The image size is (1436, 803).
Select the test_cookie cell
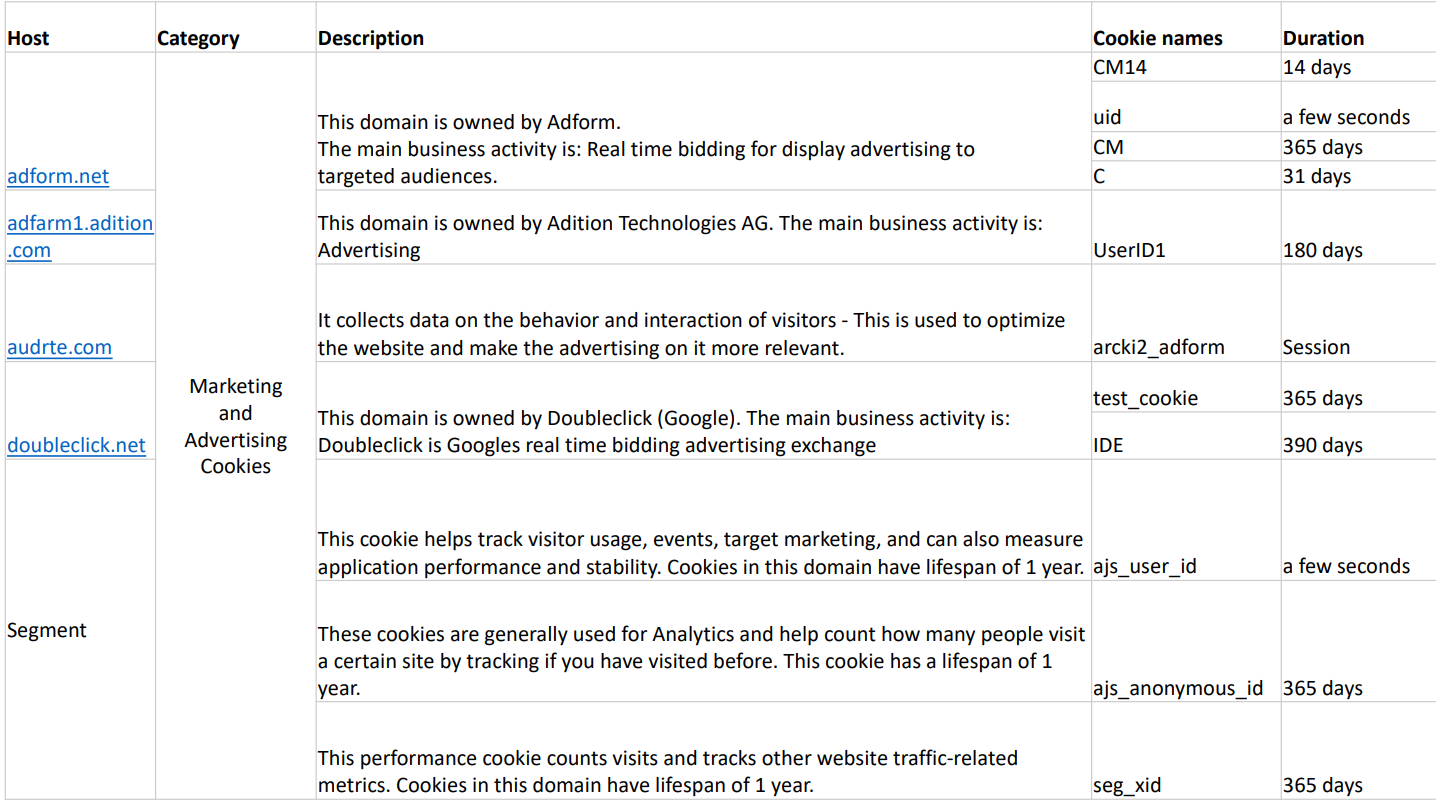1186,387
